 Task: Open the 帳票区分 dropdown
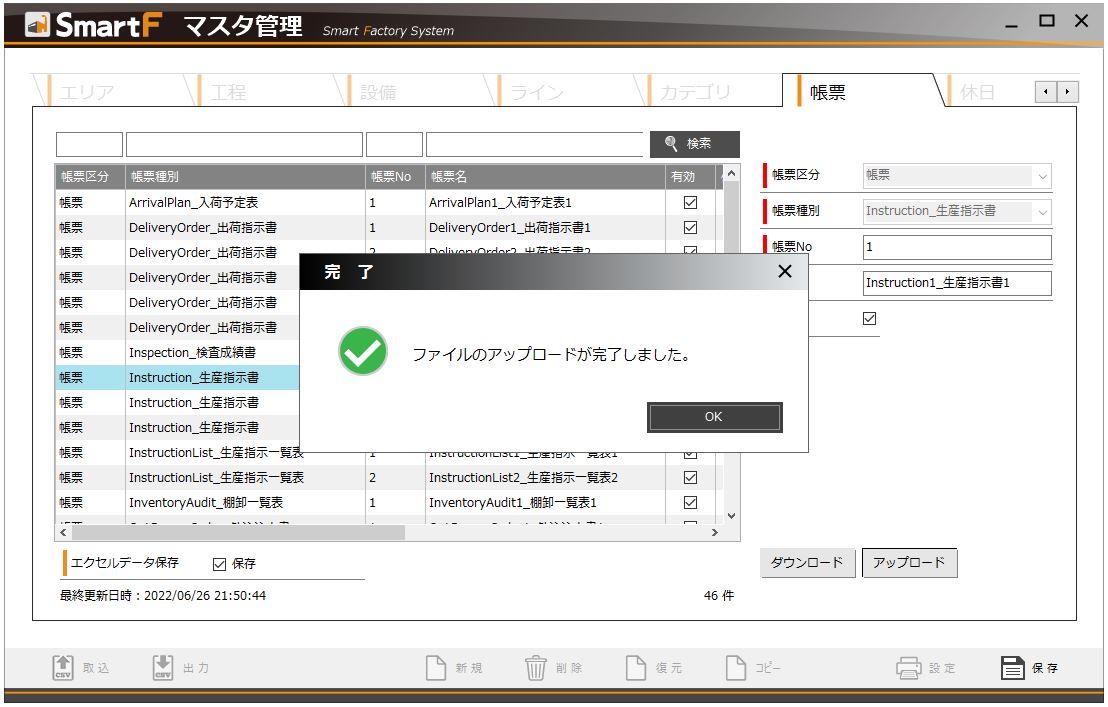click(1043, 177)
